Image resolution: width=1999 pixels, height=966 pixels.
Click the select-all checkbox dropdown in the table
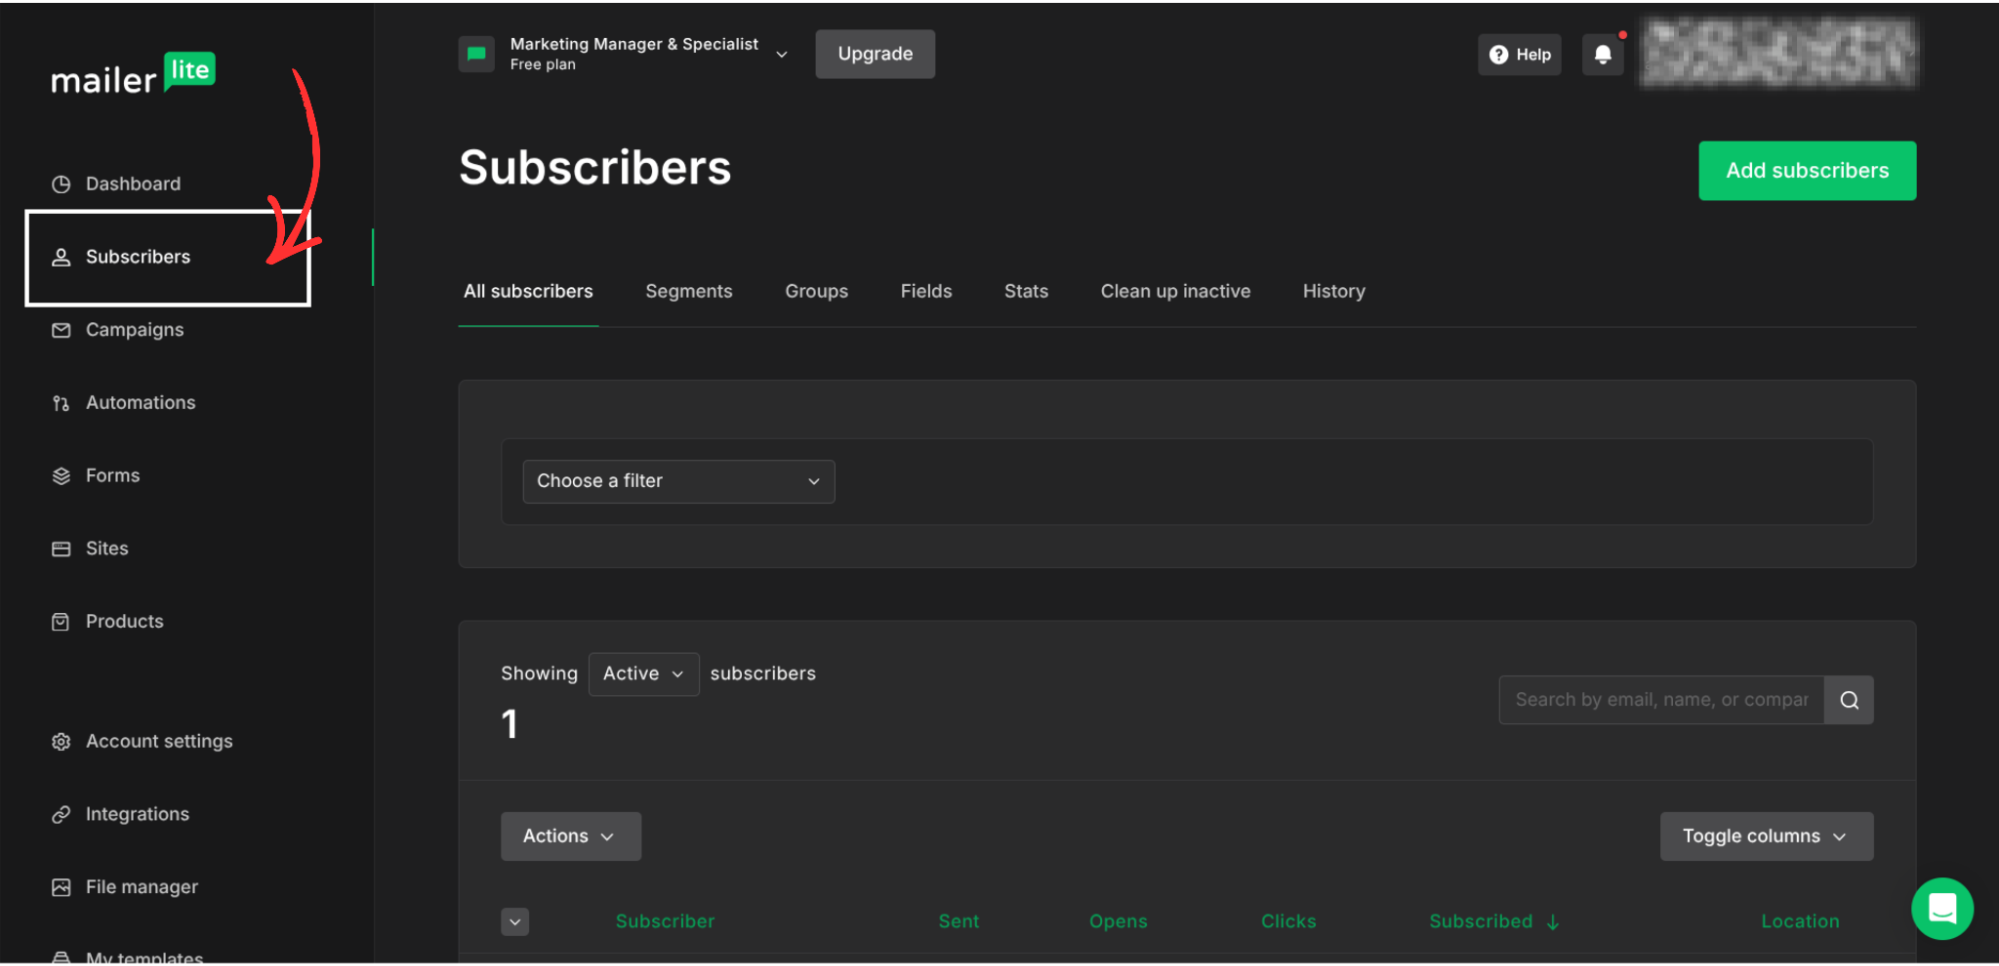click(515, 921)
